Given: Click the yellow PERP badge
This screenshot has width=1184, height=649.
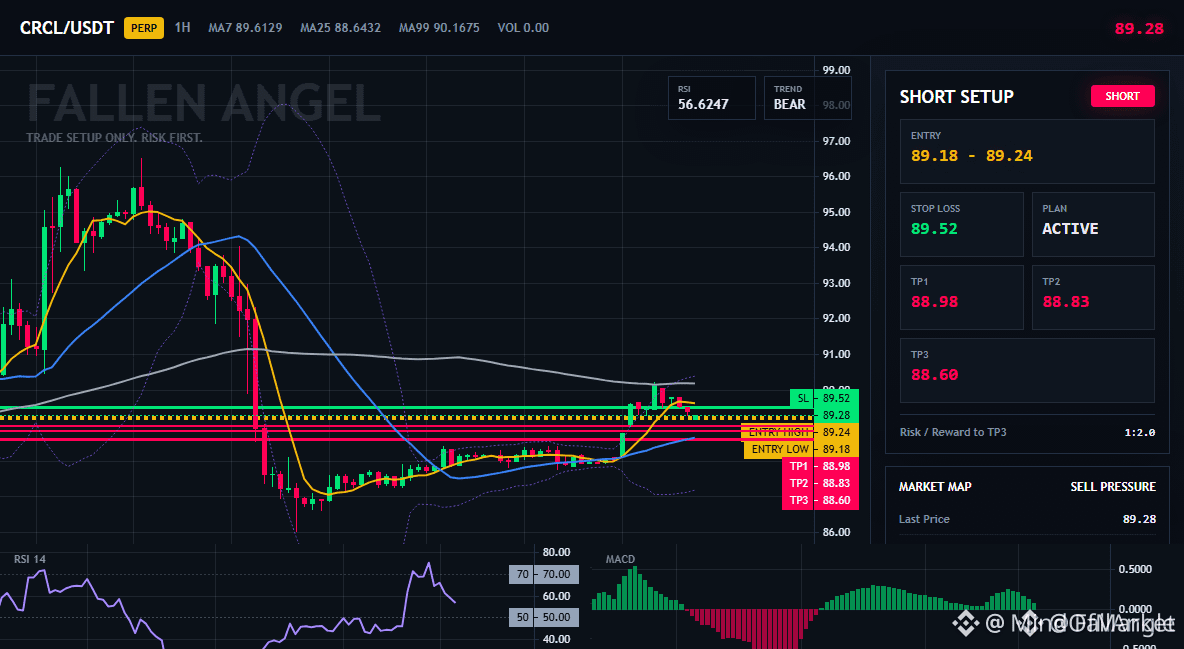Looking at the screenshot, I should click(144, 28).
